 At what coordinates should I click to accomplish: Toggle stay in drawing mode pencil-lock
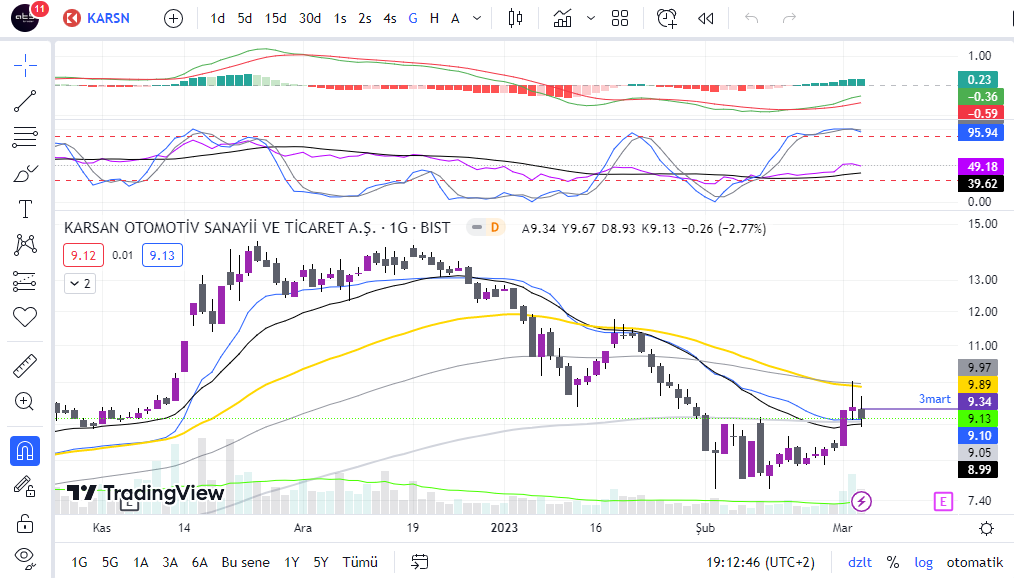click(25, 486)
